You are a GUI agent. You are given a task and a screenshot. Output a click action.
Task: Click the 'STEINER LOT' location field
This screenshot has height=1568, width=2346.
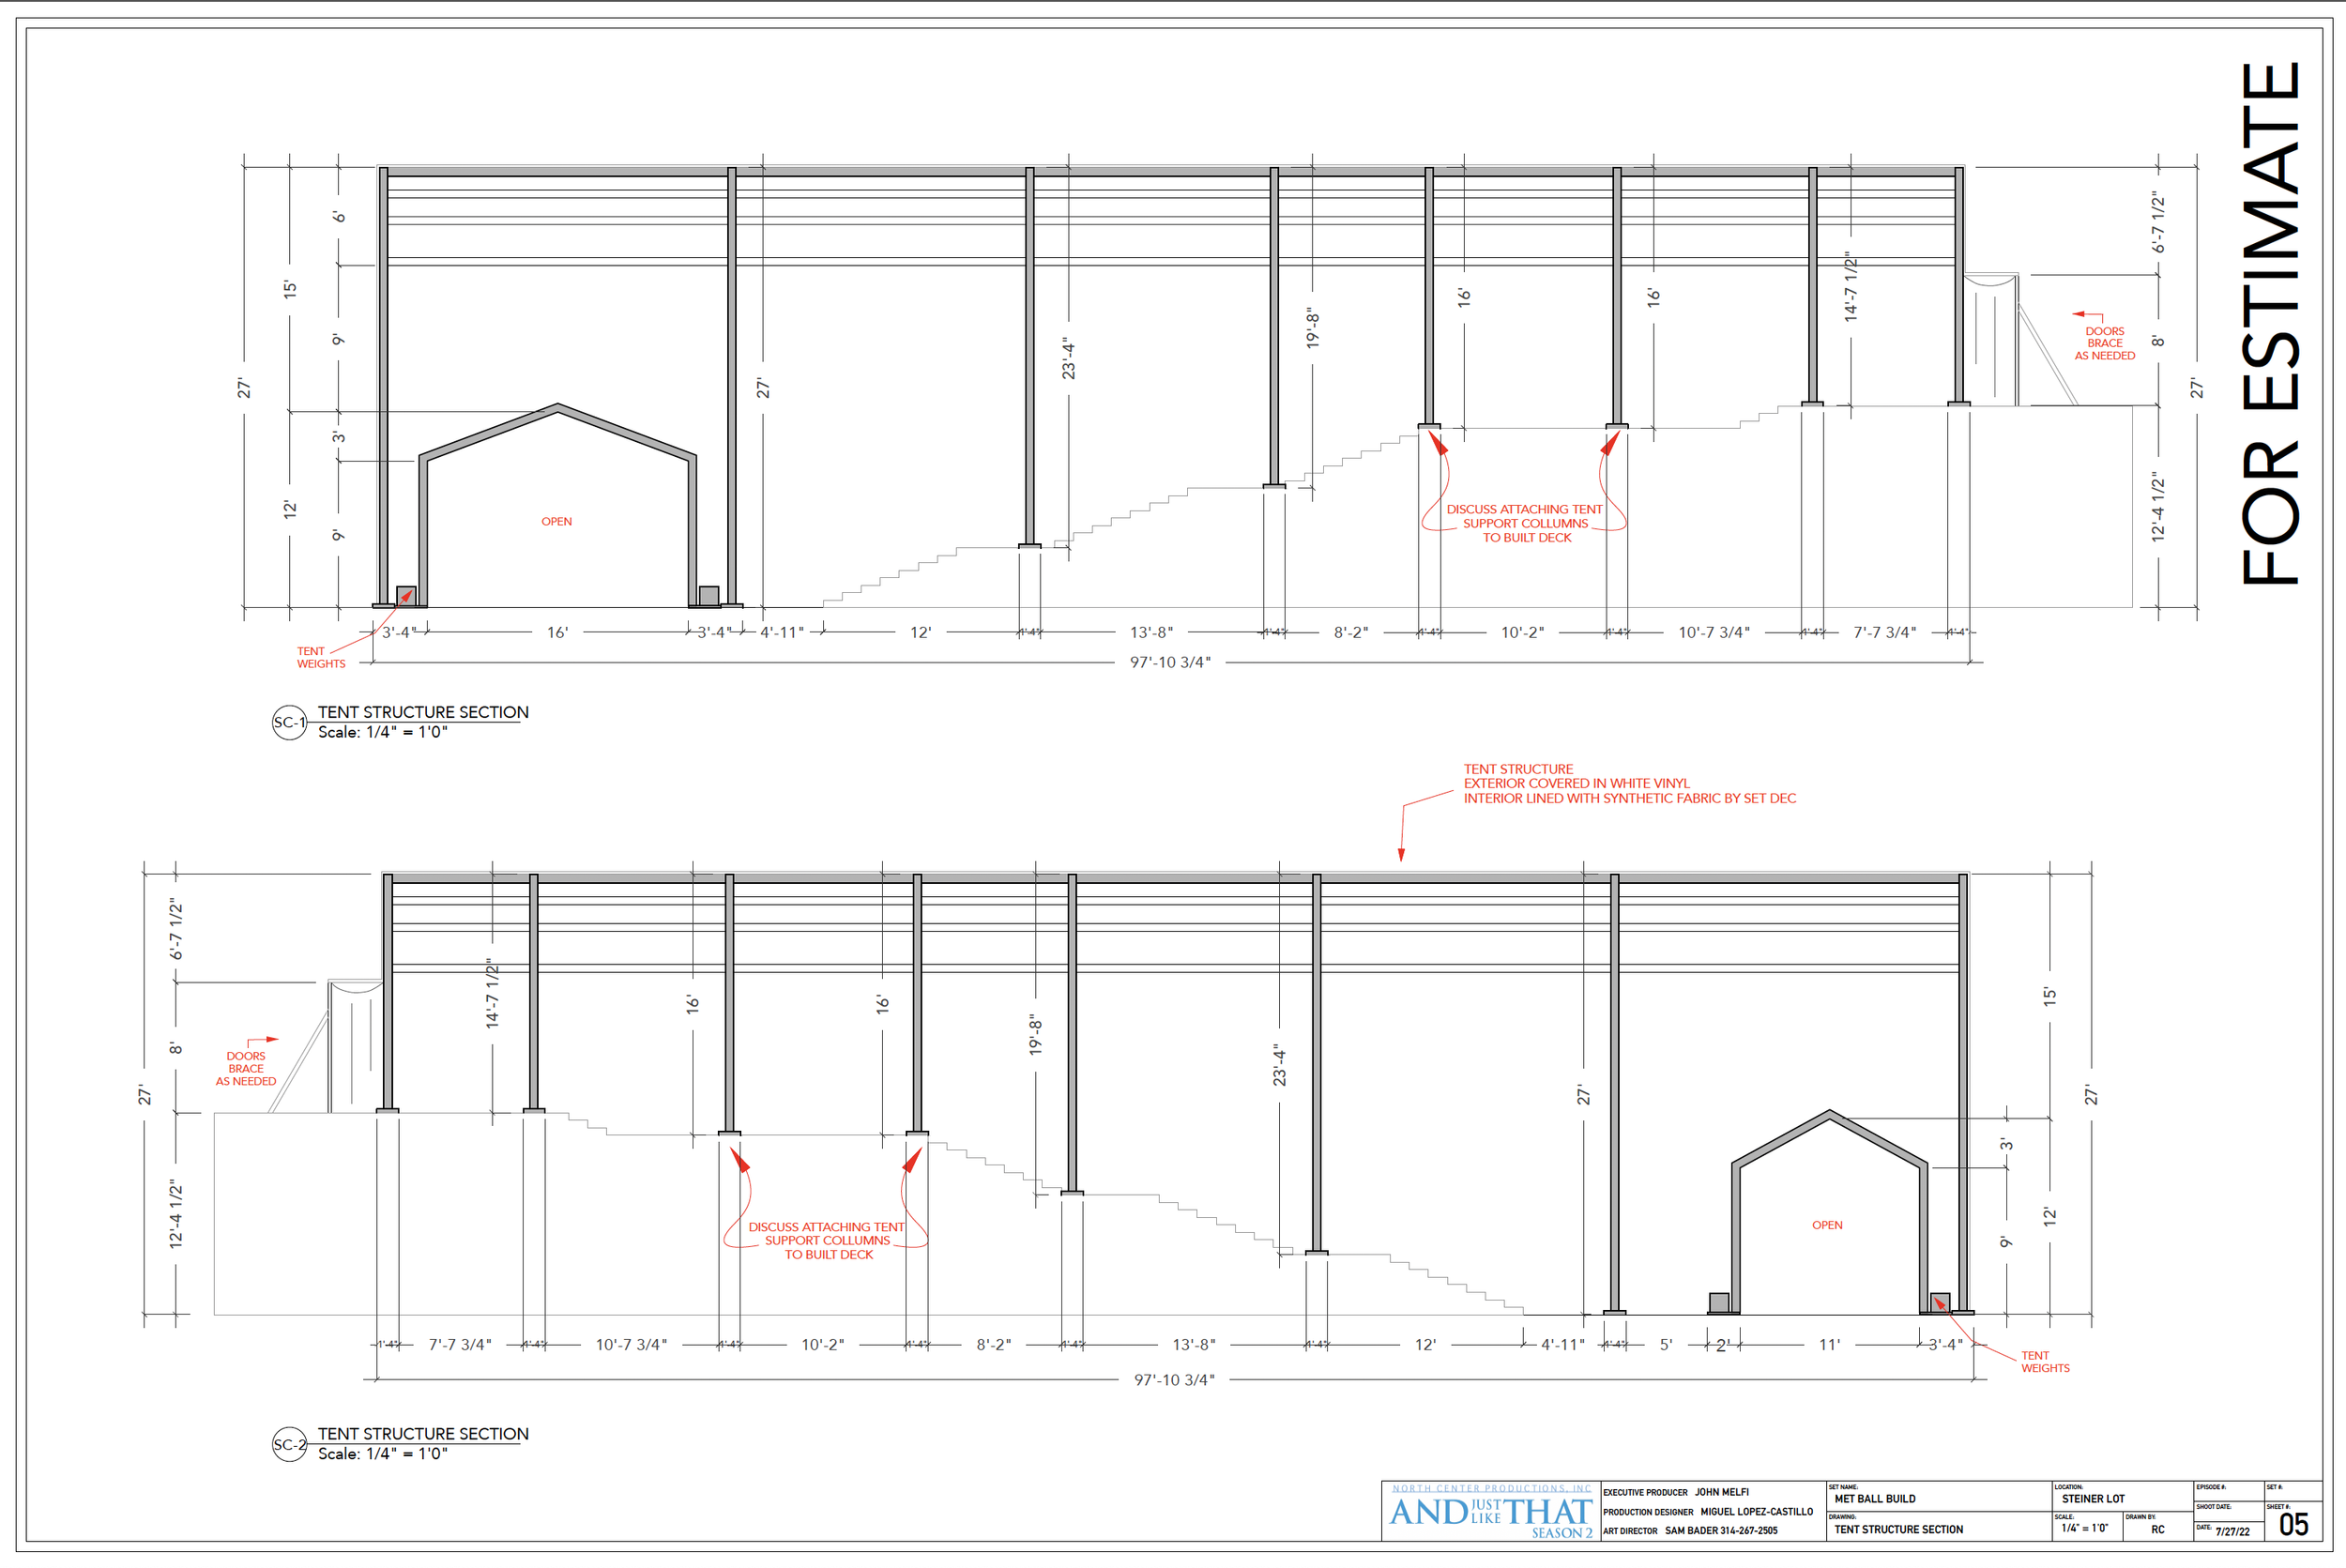tap(2093, 1499)
